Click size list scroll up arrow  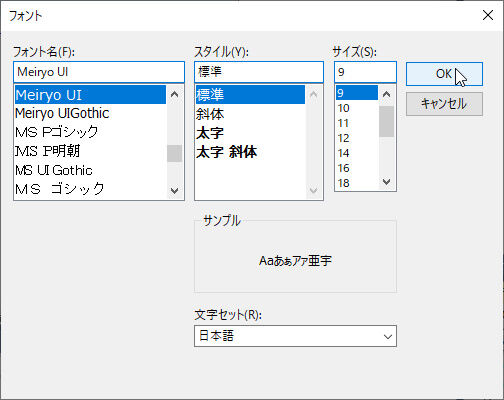pyautogui.click(x=386, y=94)
